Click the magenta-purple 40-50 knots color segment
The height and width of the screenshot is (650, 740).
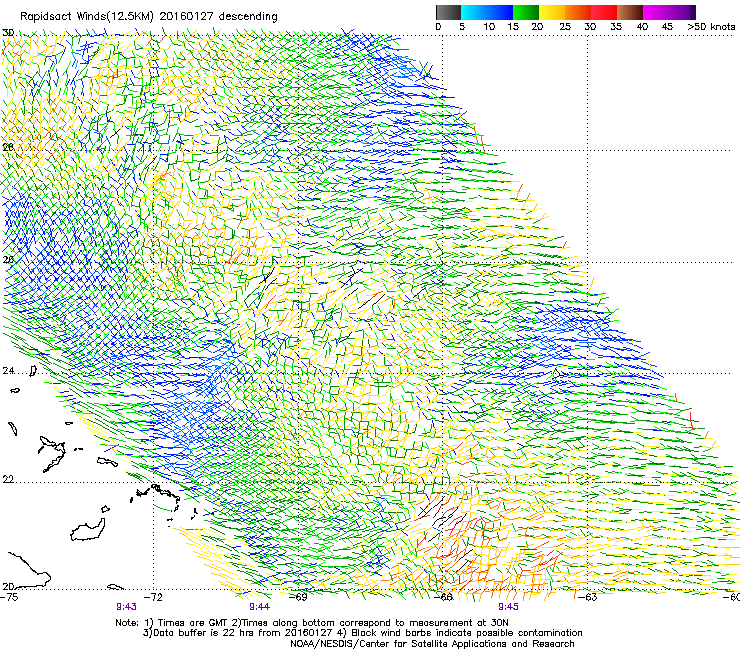669,12
